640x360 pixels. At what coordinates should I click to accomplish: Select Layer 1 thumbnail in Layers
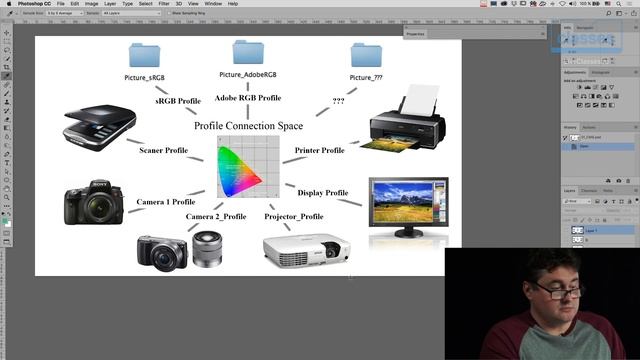coord(577,230)
